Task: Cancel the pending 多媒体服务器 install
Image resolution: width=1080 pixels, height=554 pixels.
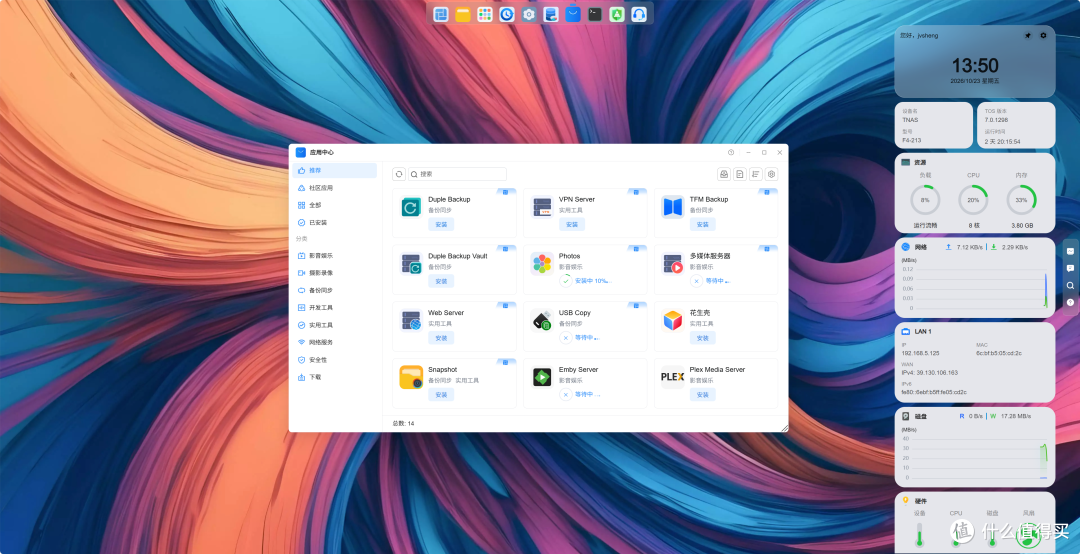Action: click(696, 280)
